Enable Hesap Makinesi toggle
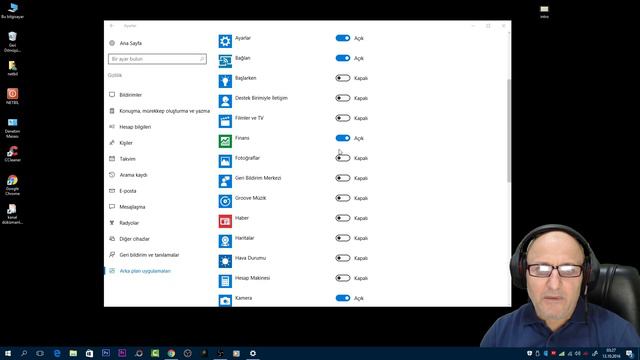640x360 pixels. pos(343,278)
